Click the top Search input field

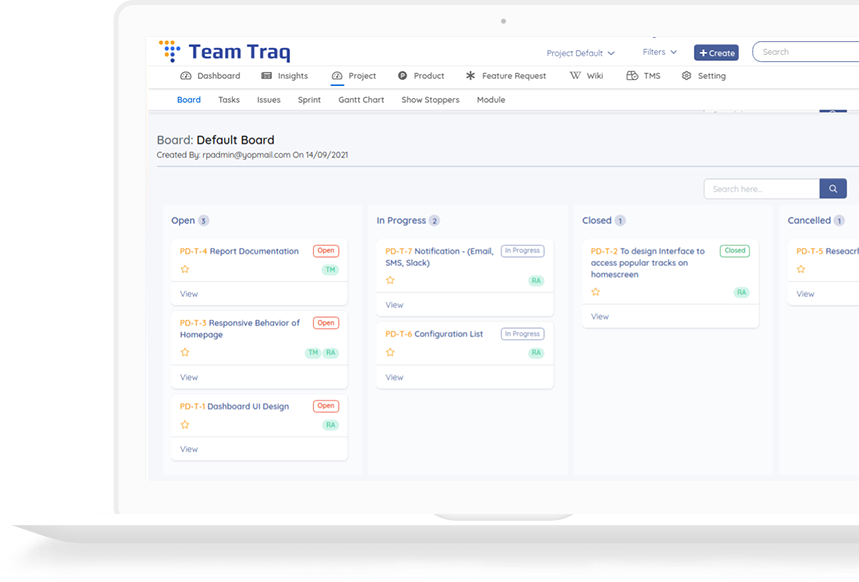tap(805, 52)
